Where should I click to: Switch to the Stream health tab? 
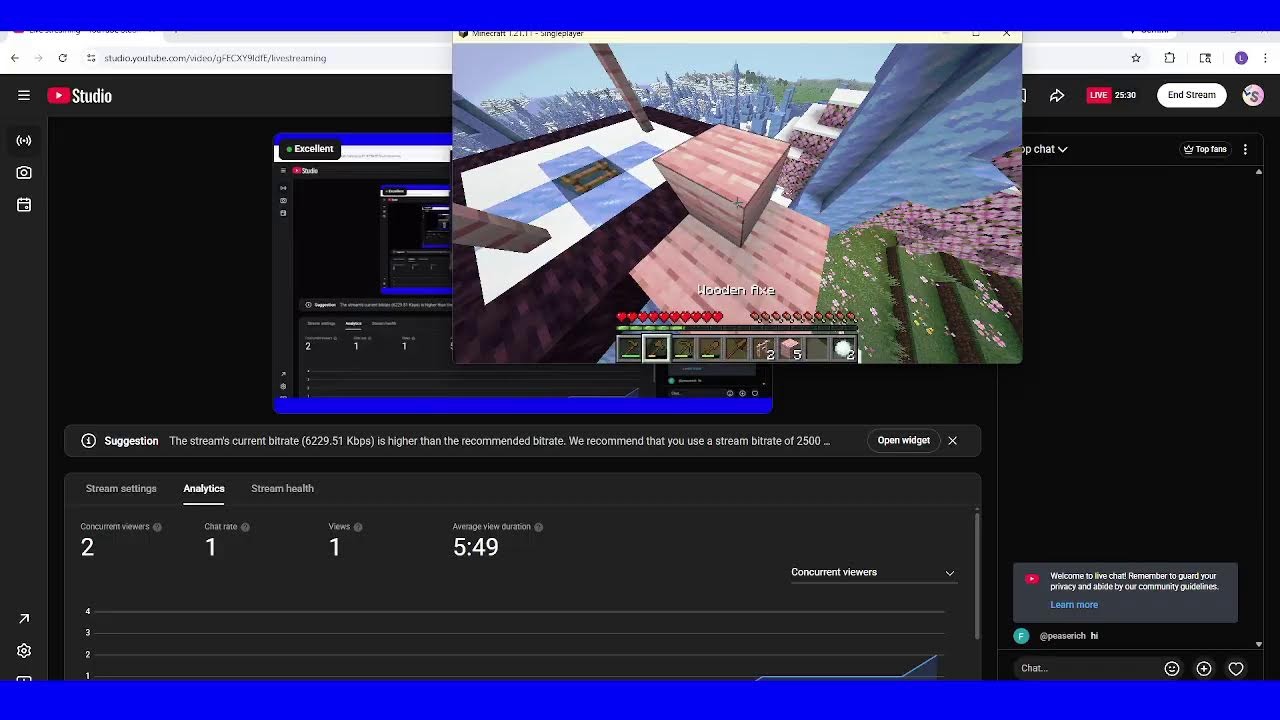282,488
